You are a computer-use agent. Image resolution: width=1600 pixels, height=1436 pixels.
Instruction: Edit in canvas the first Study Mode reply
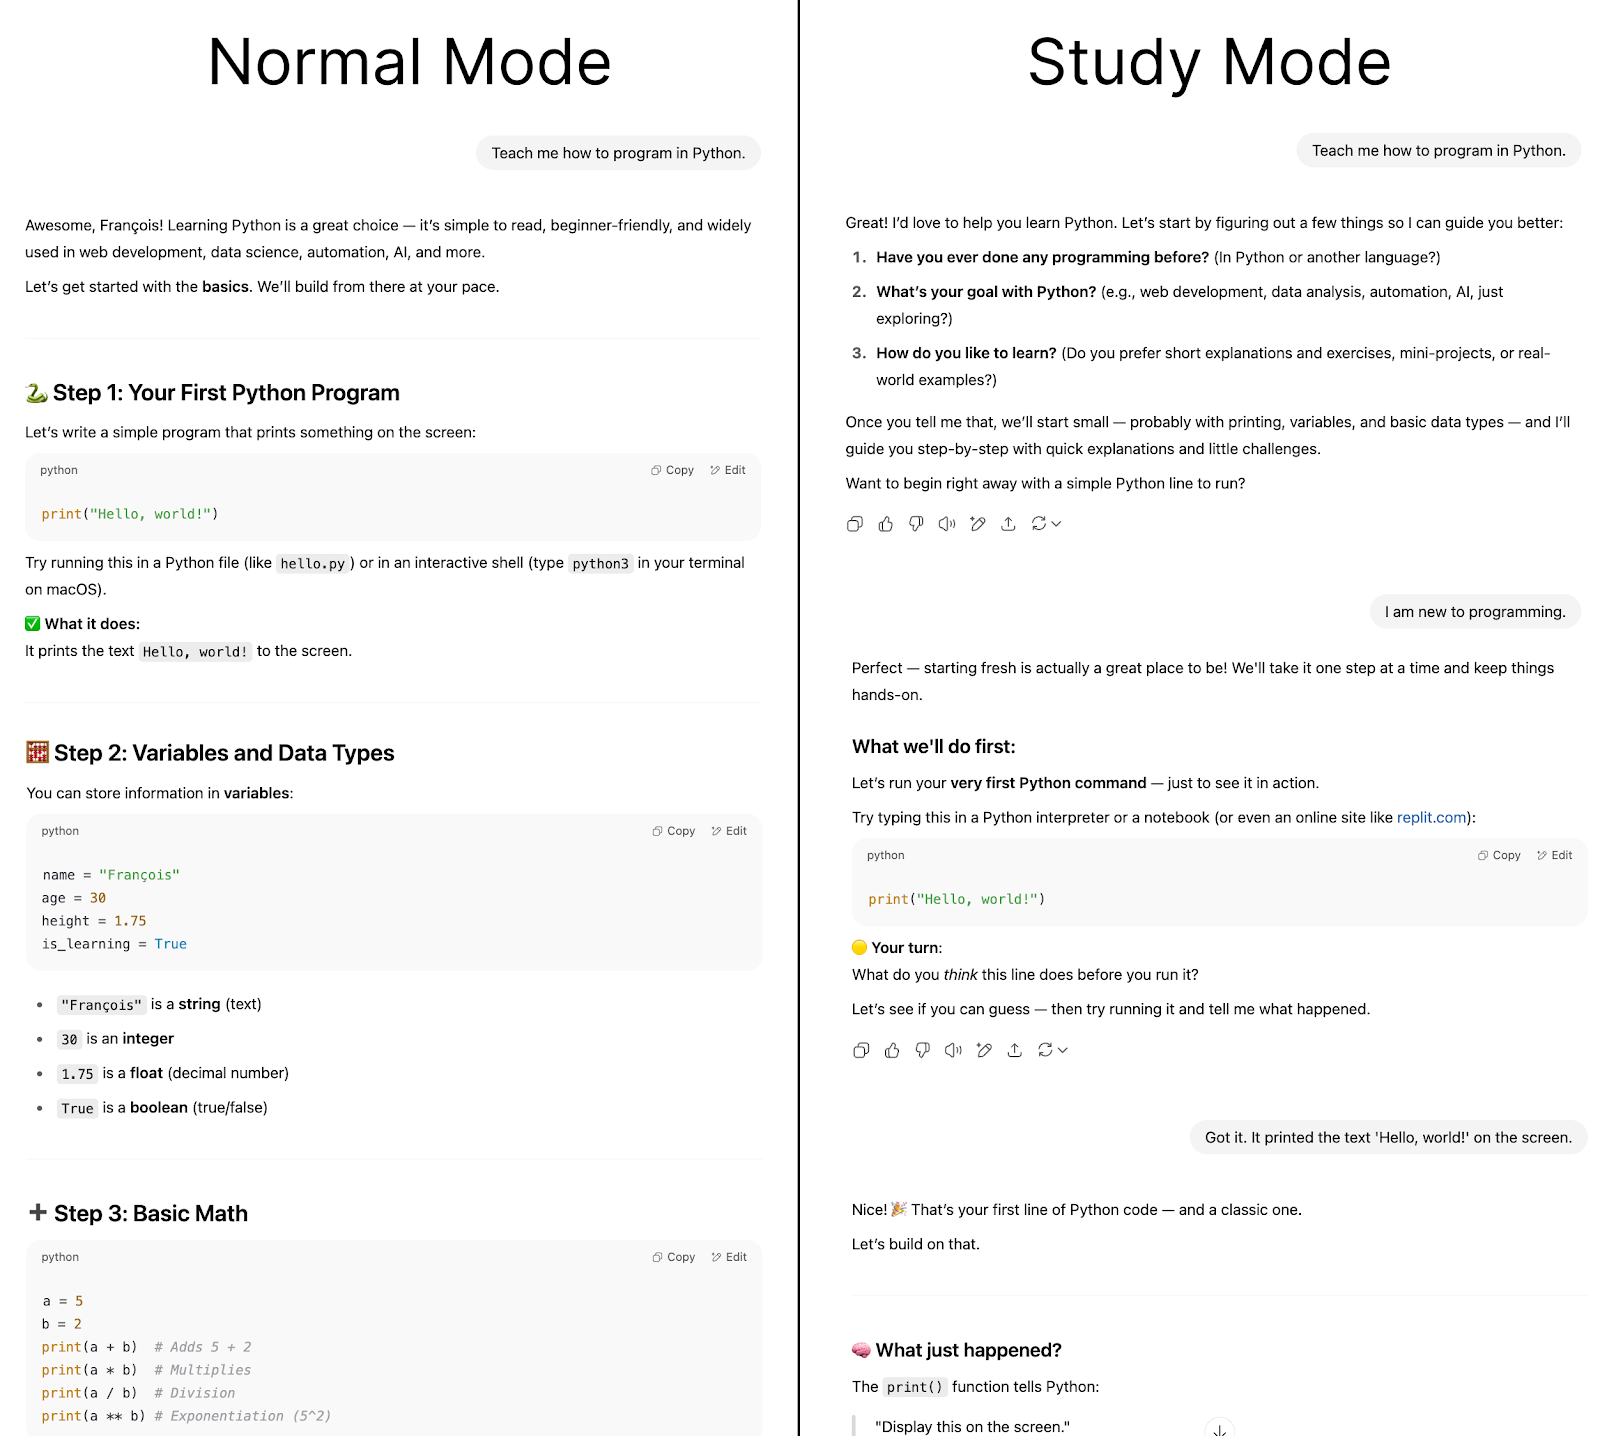(978, 524)
